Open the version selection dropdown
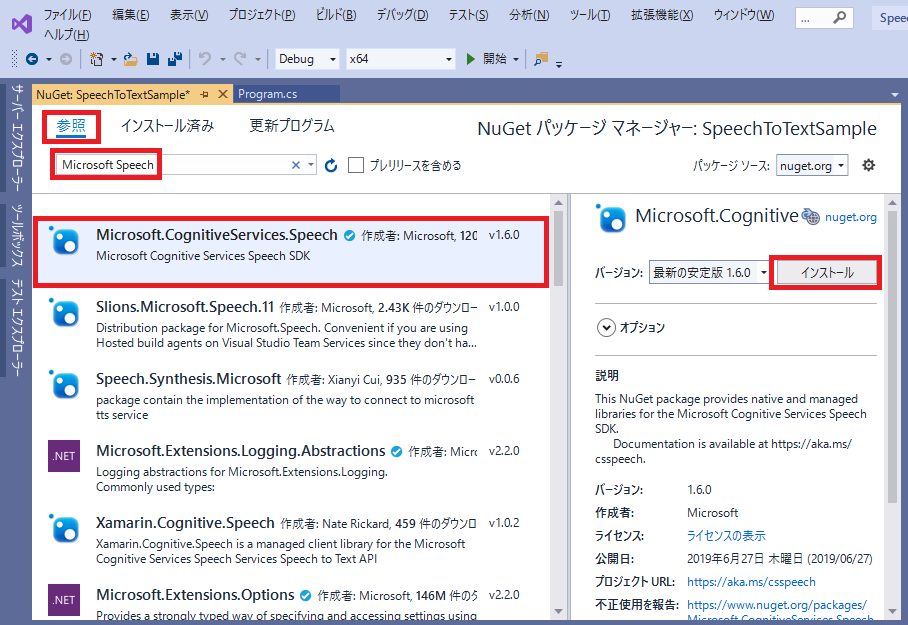This screenshot has height=625, width=908. pos(709,272)
